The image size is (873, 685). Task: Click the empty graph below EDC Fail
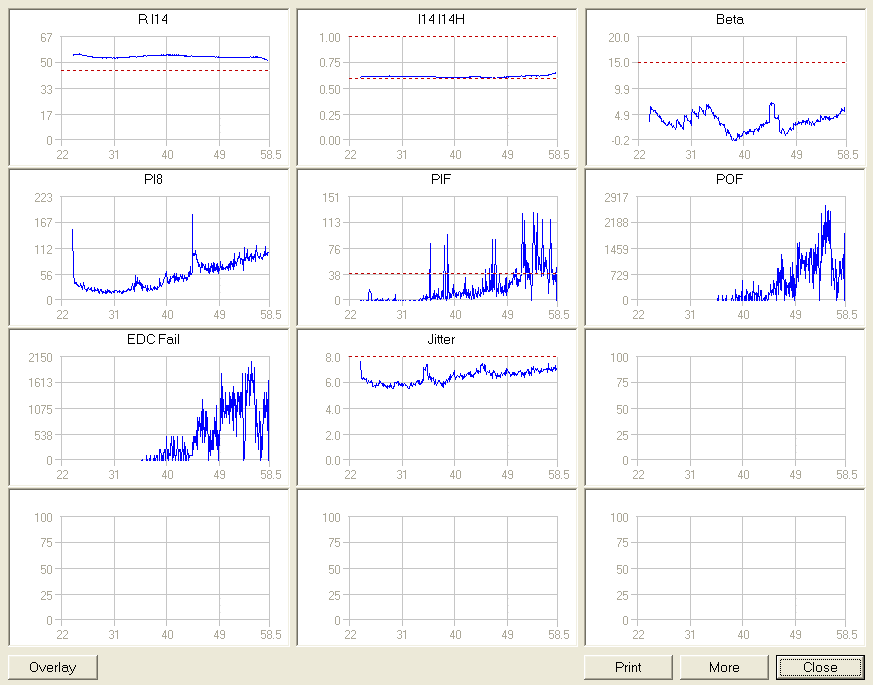point(165,568)
